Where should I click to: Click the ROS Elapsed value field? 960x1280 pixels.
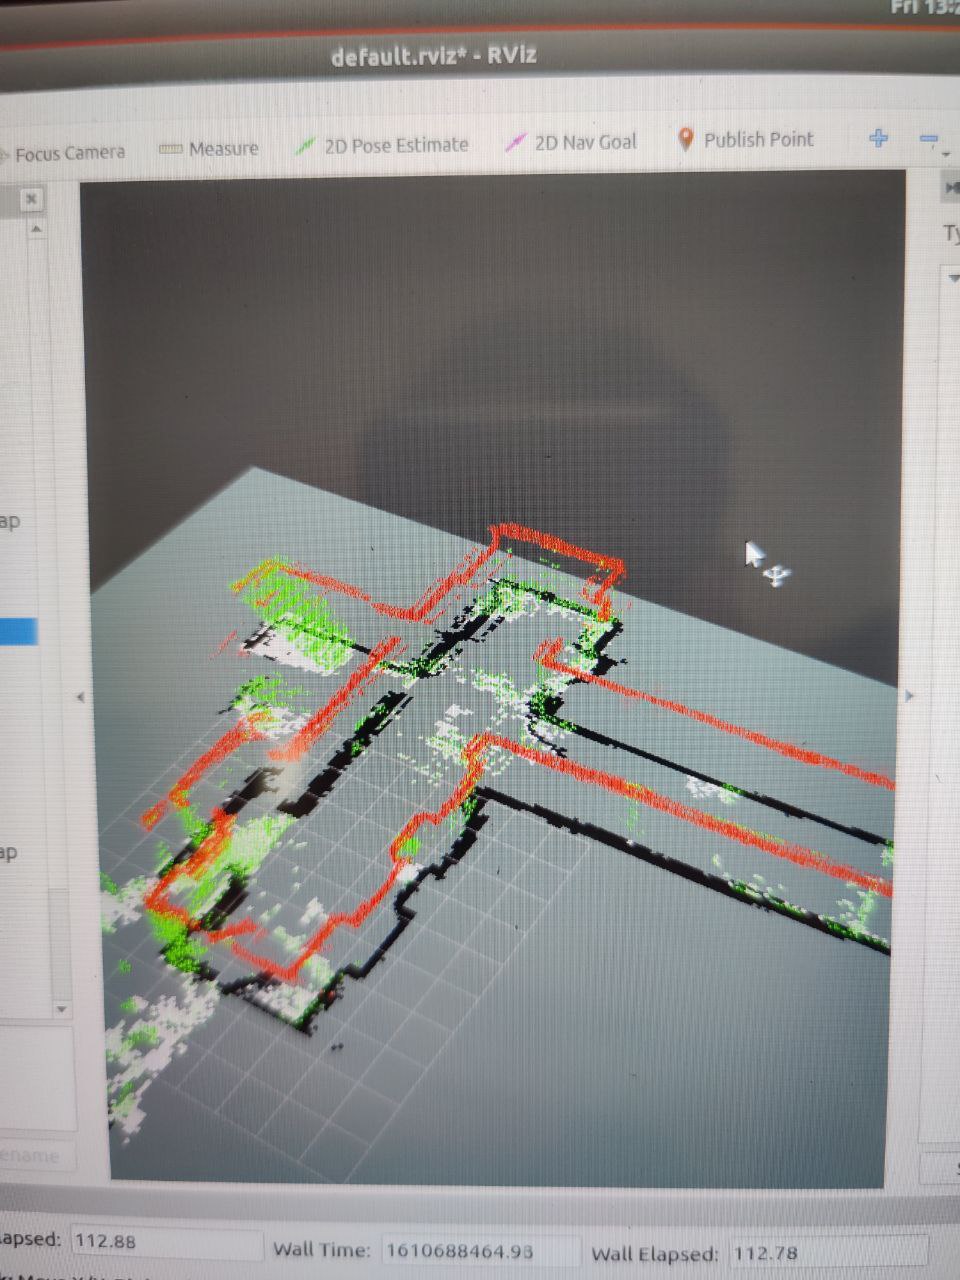pos(165,1241)
